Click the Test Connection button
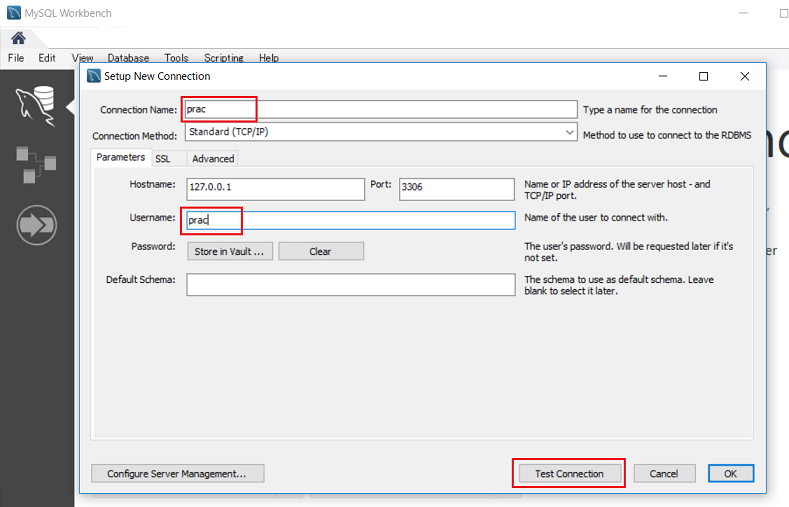 pyautogui.click(x=569, y=473)
